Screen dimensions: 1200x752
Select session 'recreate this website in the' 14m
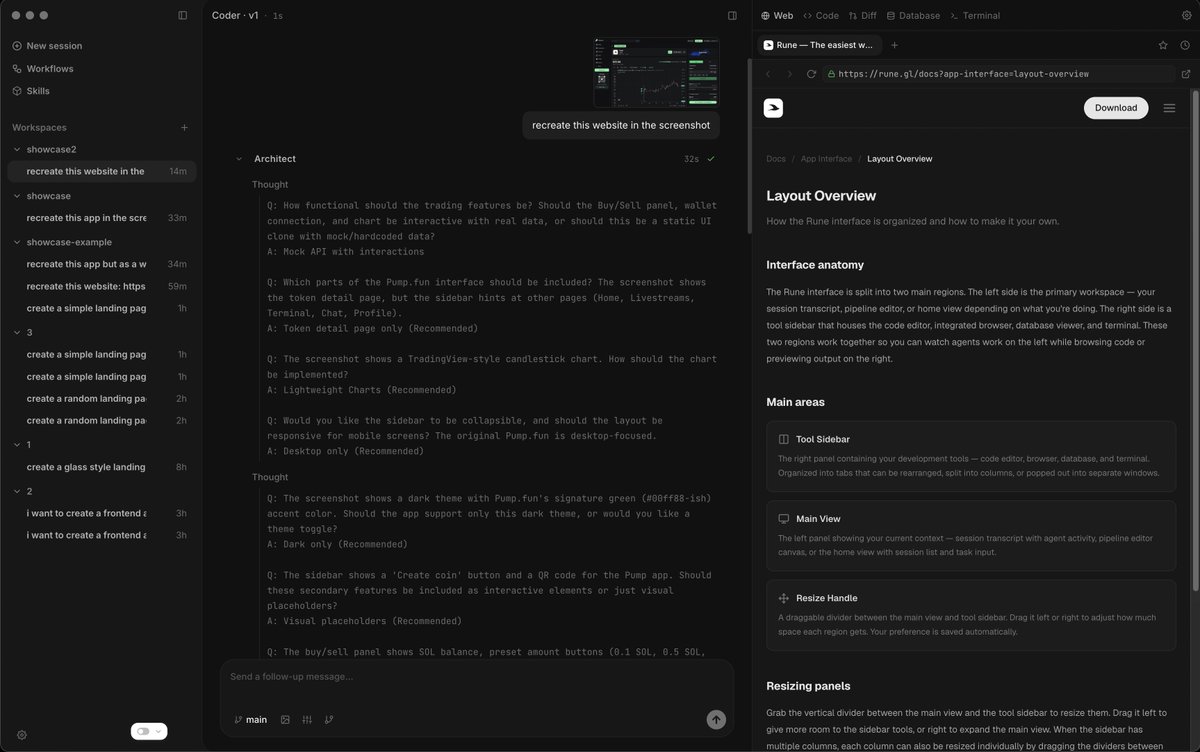102,172
